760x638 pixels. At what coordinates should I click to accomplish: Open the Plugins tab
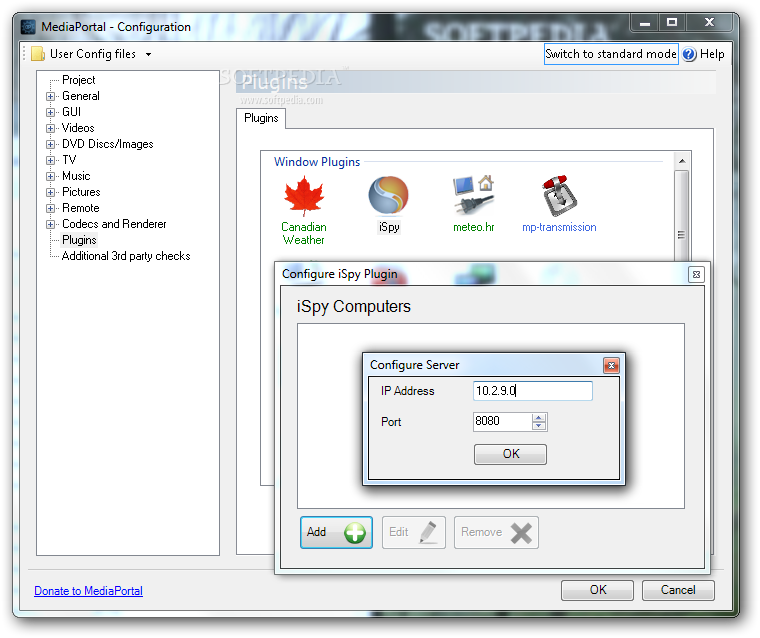point(261,118)
